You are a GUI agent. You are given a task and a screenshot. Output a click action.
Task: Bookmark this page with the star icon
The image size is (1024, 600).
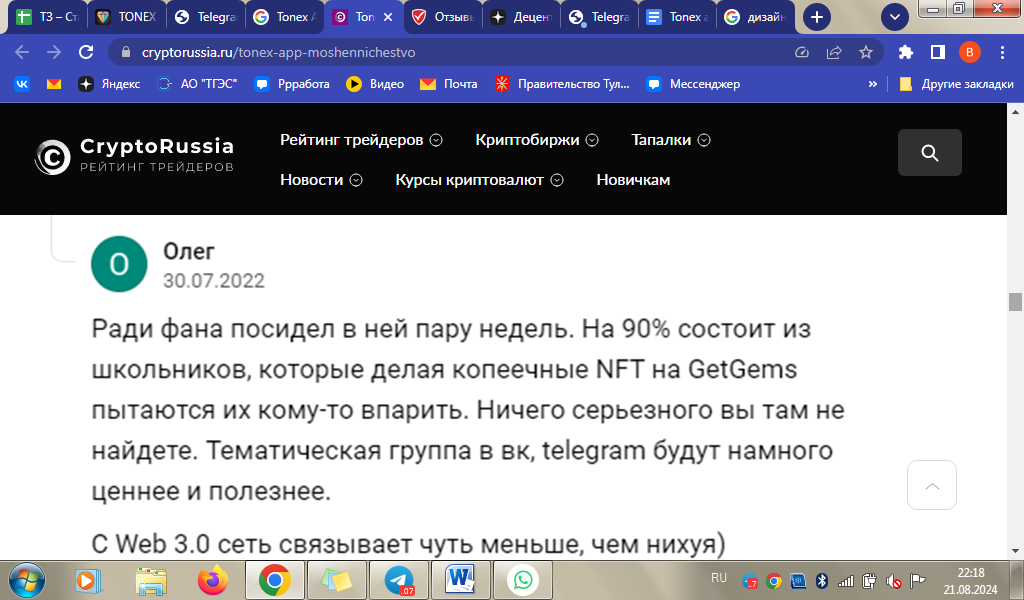865,52
